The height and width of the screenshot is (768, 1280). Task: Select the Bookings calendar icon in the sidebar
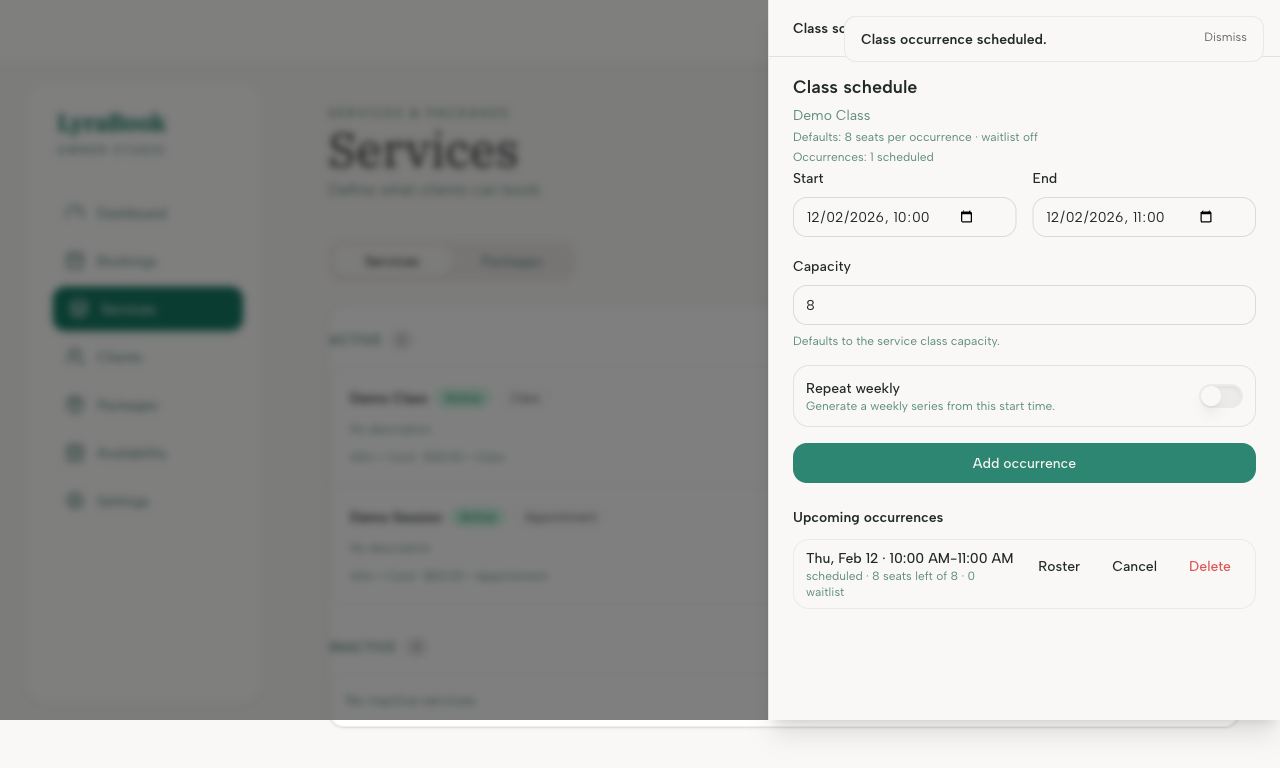click(75, 261)
